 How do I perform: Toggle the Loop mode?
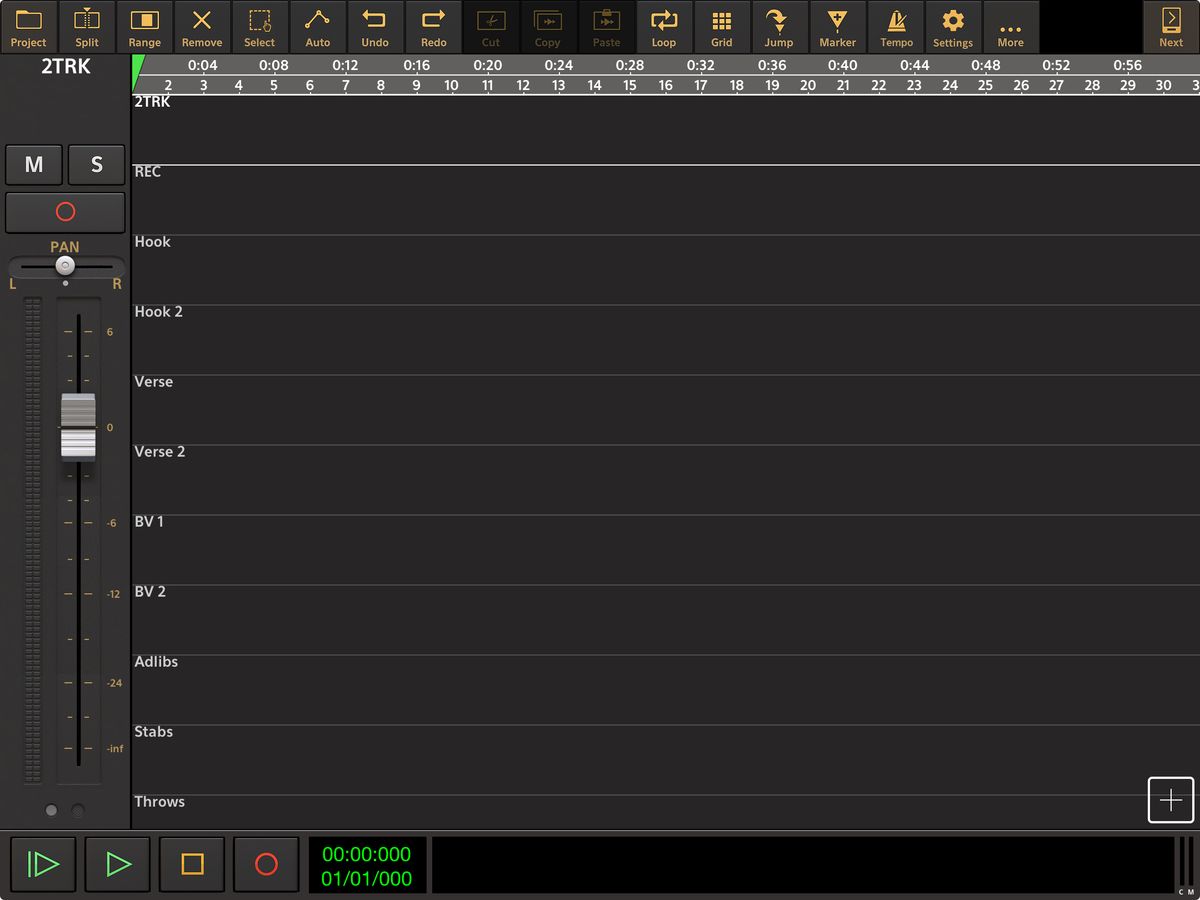pyautogui.click(x=664, y=27)
